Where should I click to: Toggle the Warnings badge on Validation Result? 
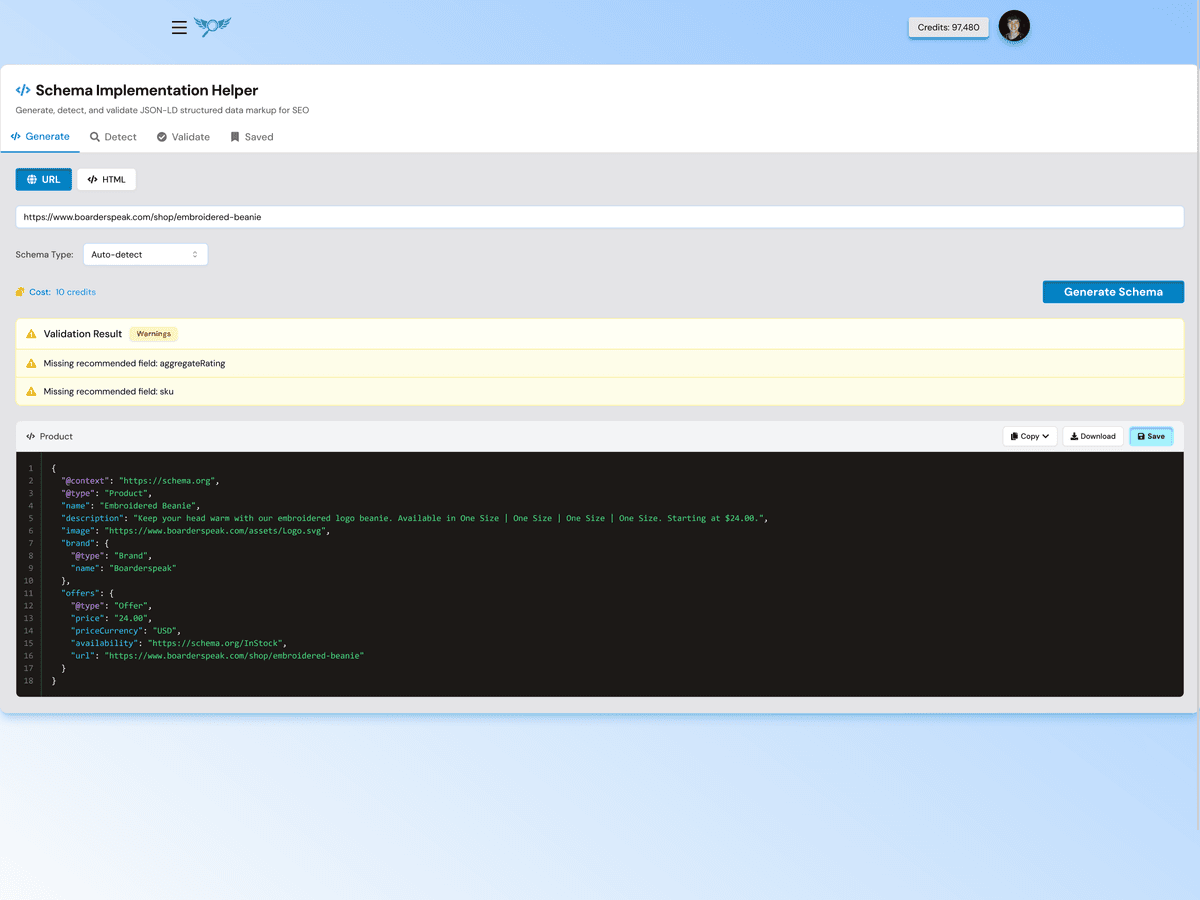[153, 334]
